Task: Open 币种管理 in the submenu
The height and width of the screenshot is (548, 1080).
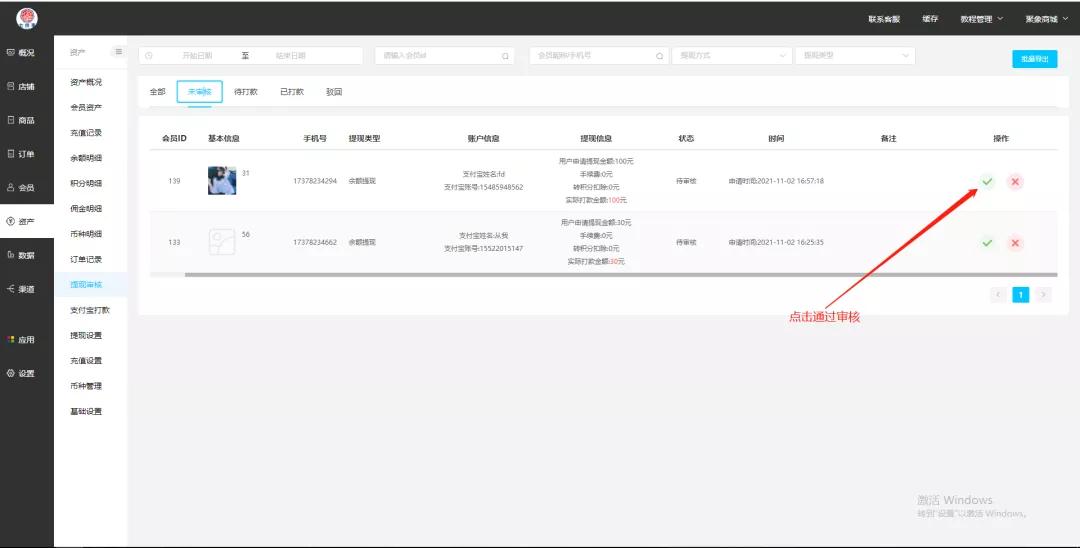Action: click(86, 386)
